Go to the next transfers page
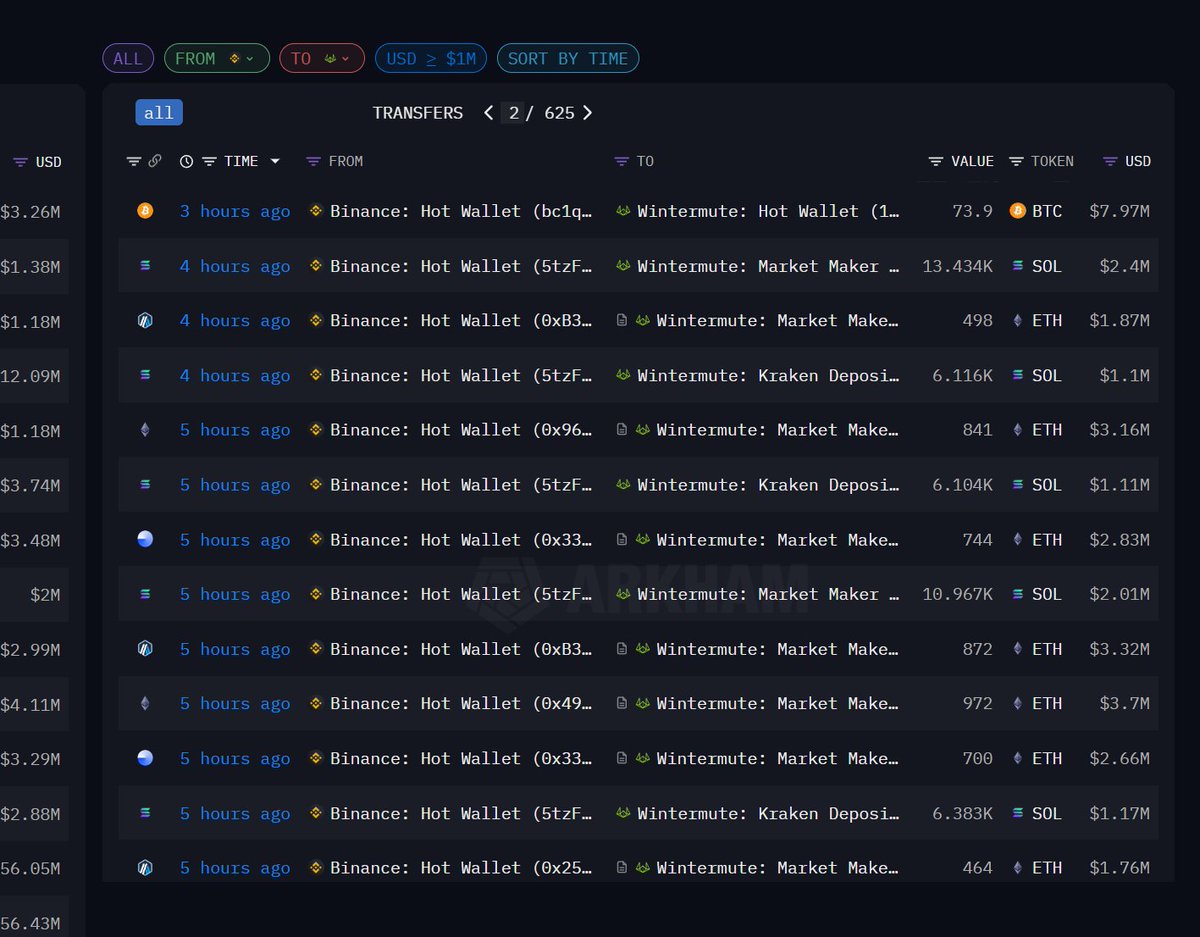1200x937 pixels. [x=587, y=113]
